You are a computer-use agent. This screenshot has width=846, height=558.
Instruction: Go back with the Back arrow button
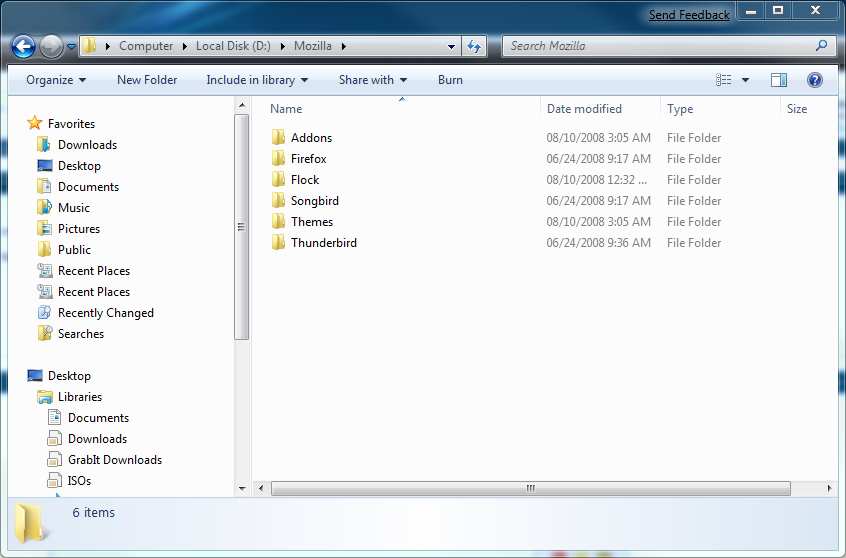pos(23,46)
